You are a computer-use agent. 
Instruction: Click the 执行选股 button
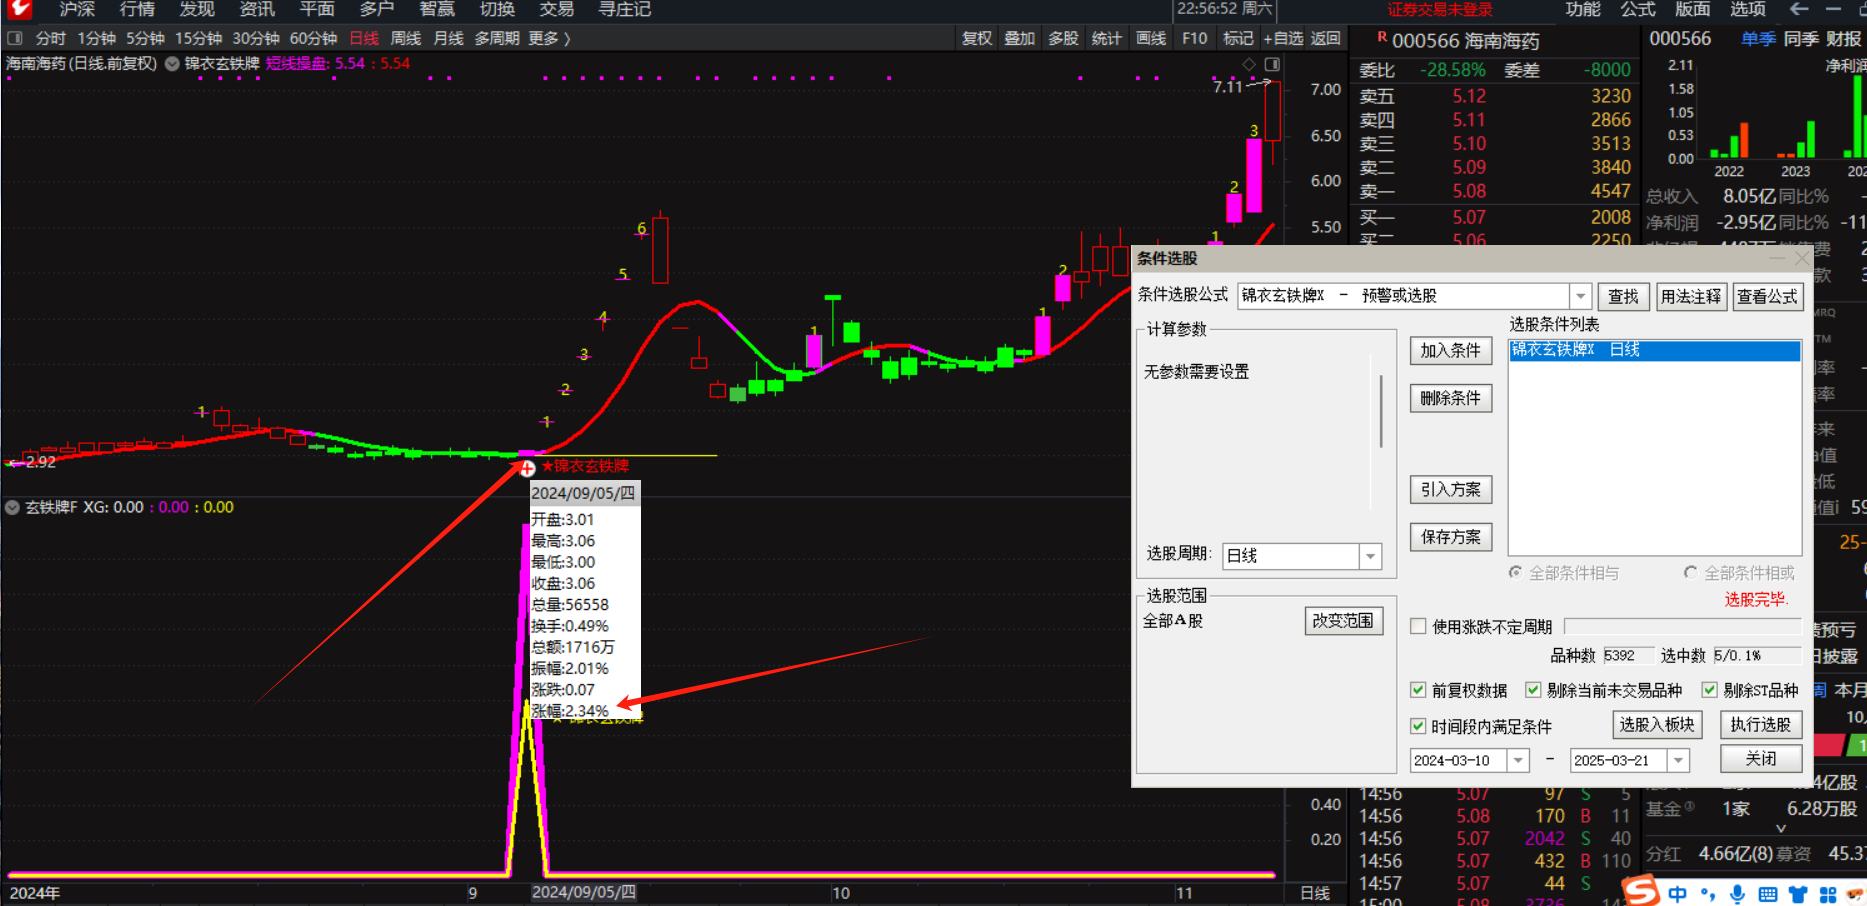click(x=1760, y=724)
